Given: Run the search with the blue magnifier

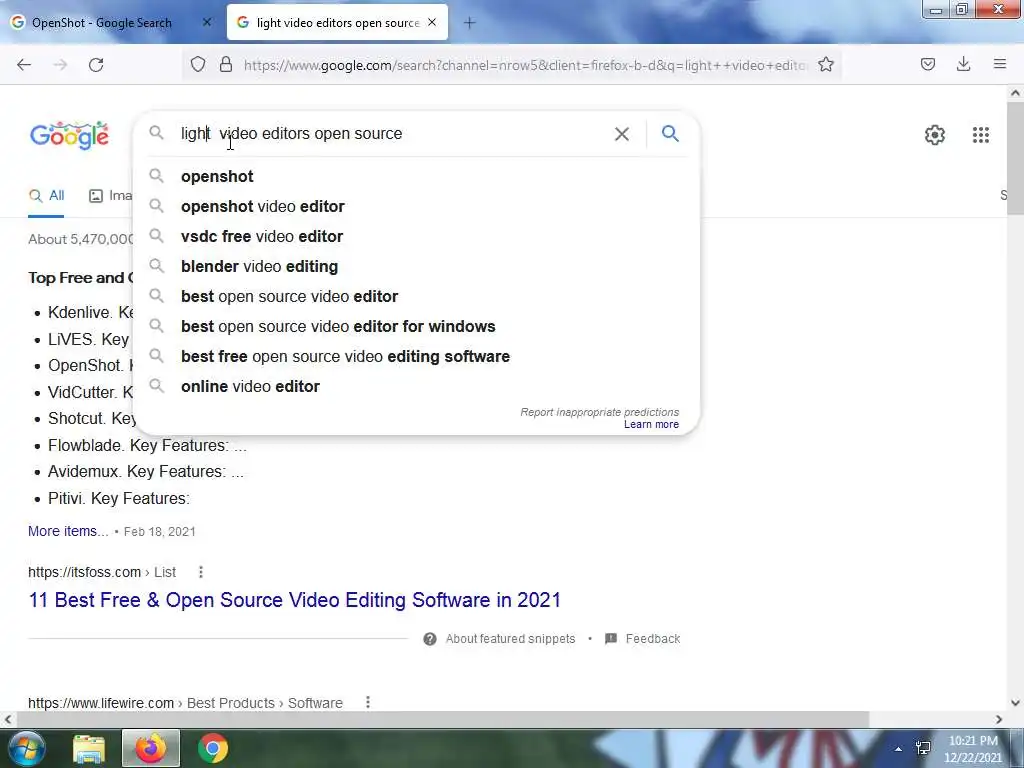Looking at the screenshot, I should pos(670,133).
